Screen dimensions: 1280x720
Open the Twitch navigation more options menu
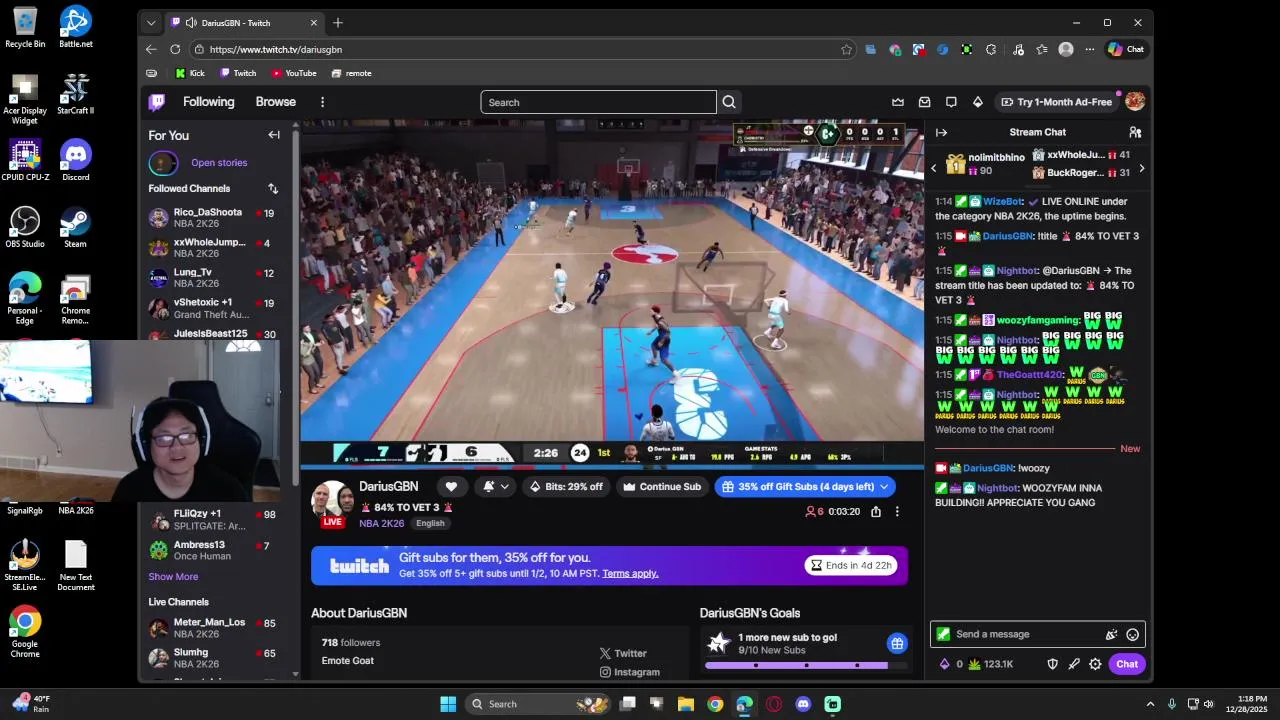point(322,102)
